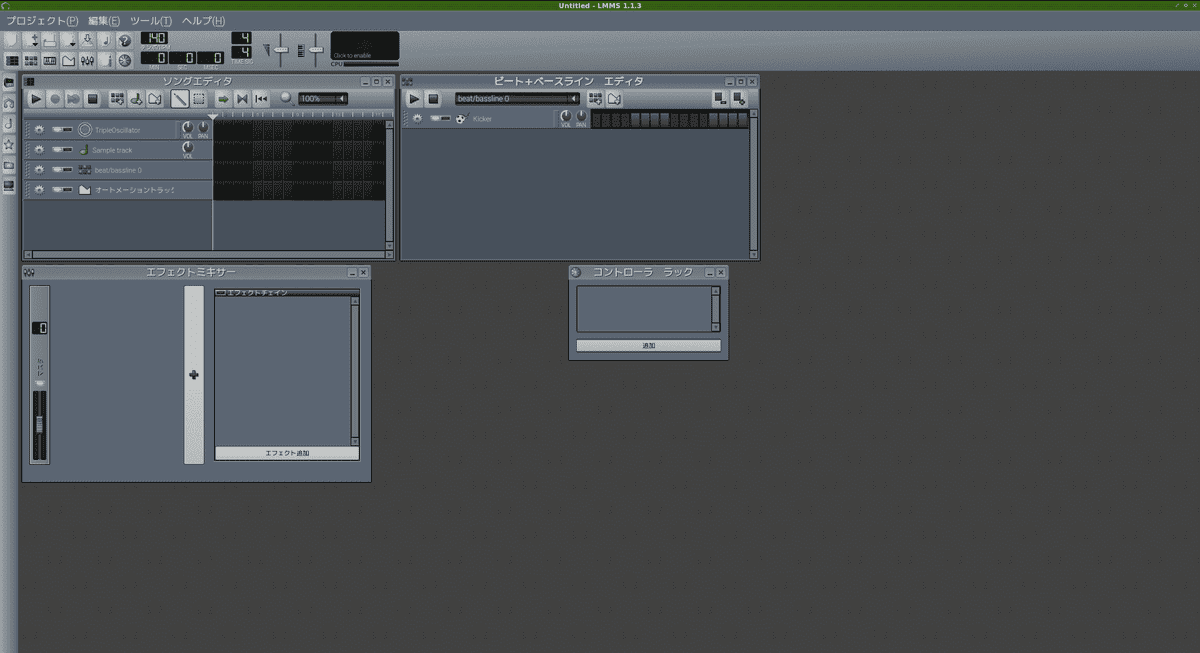Open the instrument plugins sidebar panel
1200x653 pixels.
9,82
